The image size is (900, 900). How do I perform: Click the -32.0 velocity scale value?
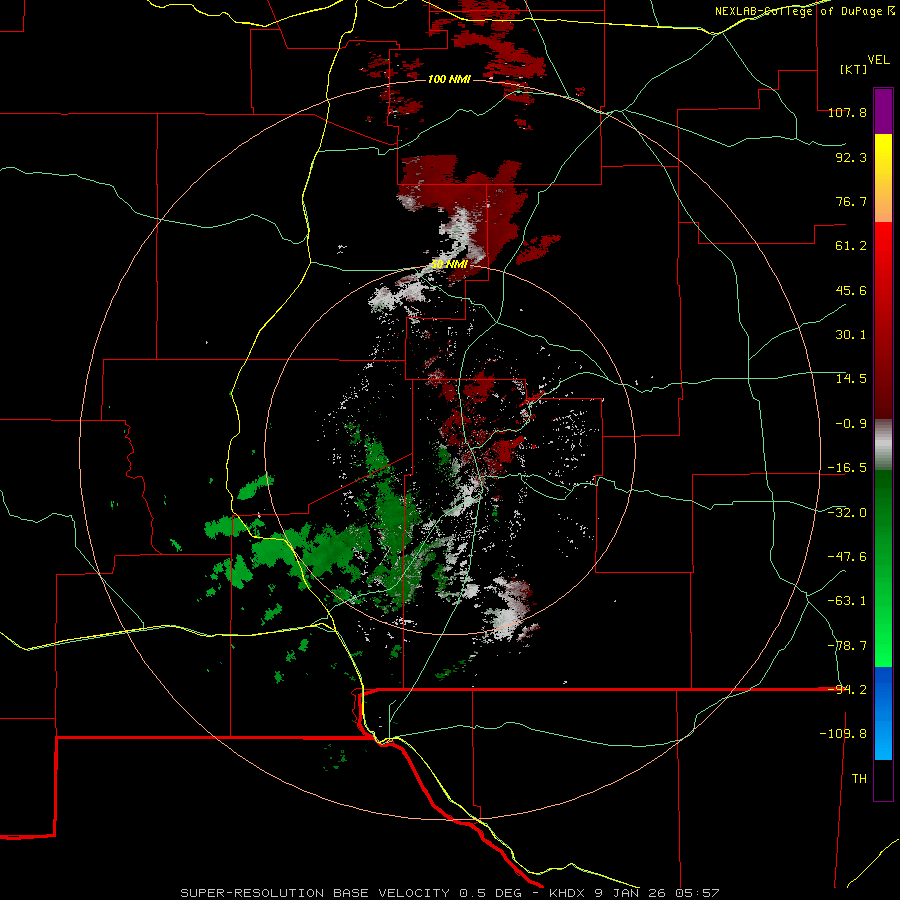847,513
